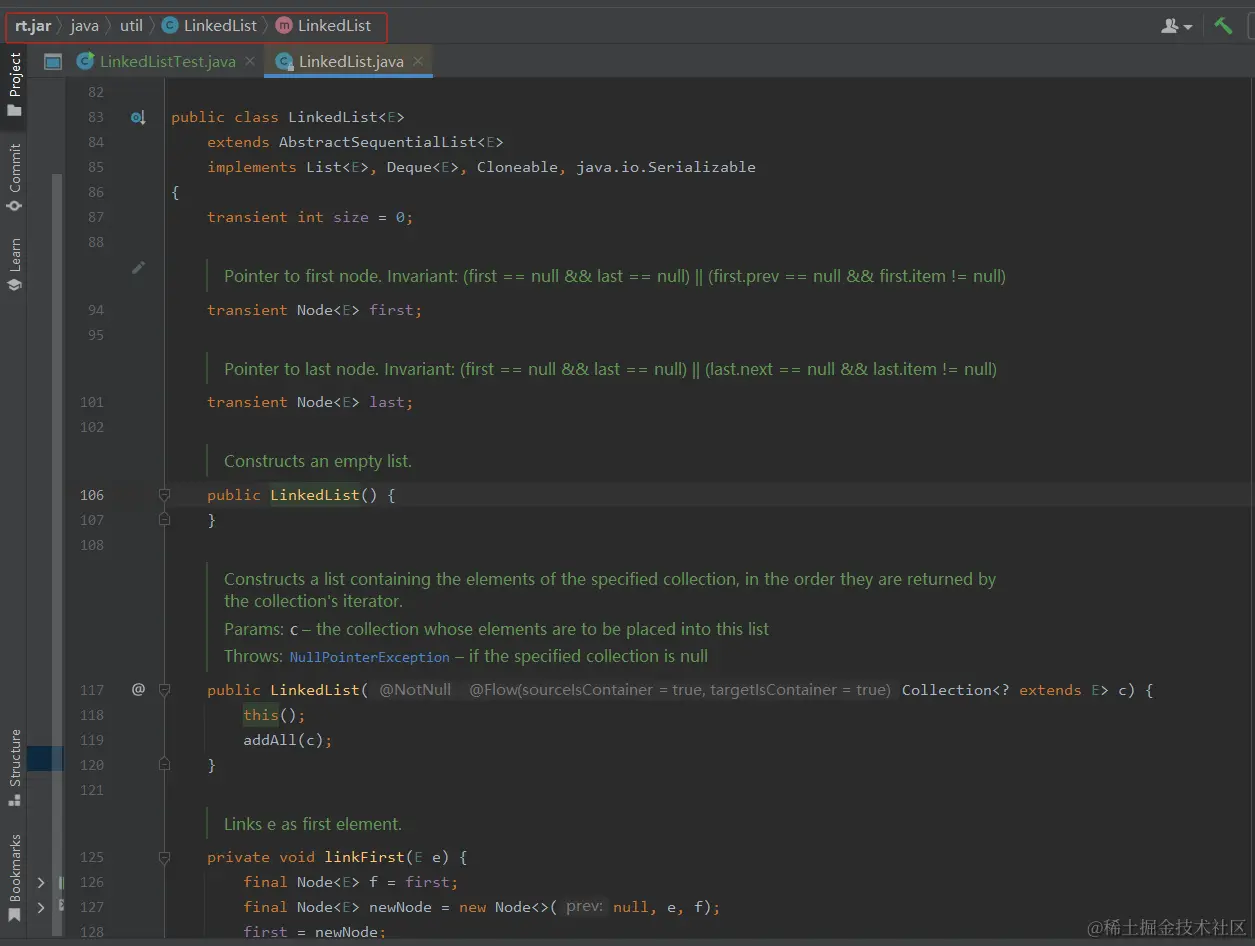Image resolution: width=1255 pixels, height=946 pixels.
Task: Click the last field declaration on line 101
Action: pyautogui.click(x=387, y=402)
